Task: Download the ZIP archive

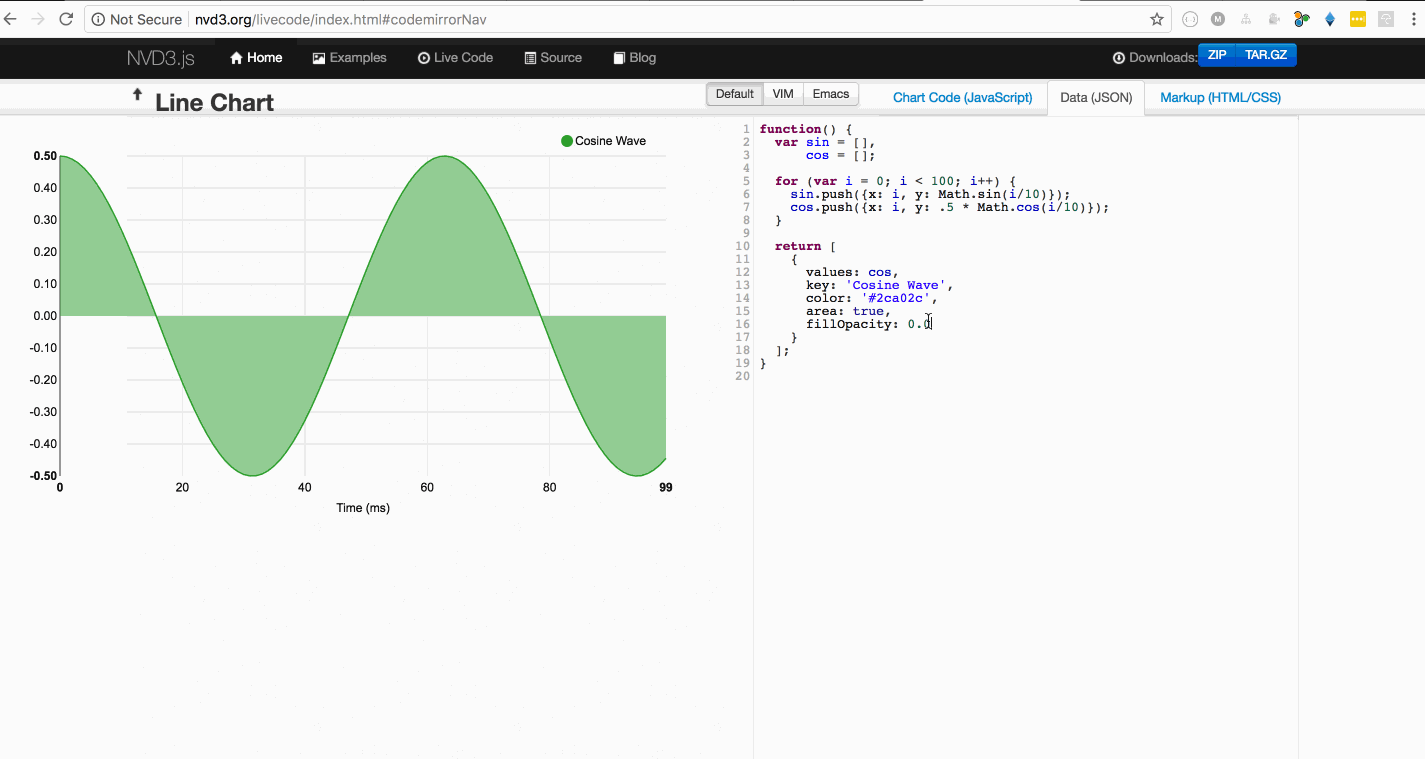Action: coord(1217,55)
